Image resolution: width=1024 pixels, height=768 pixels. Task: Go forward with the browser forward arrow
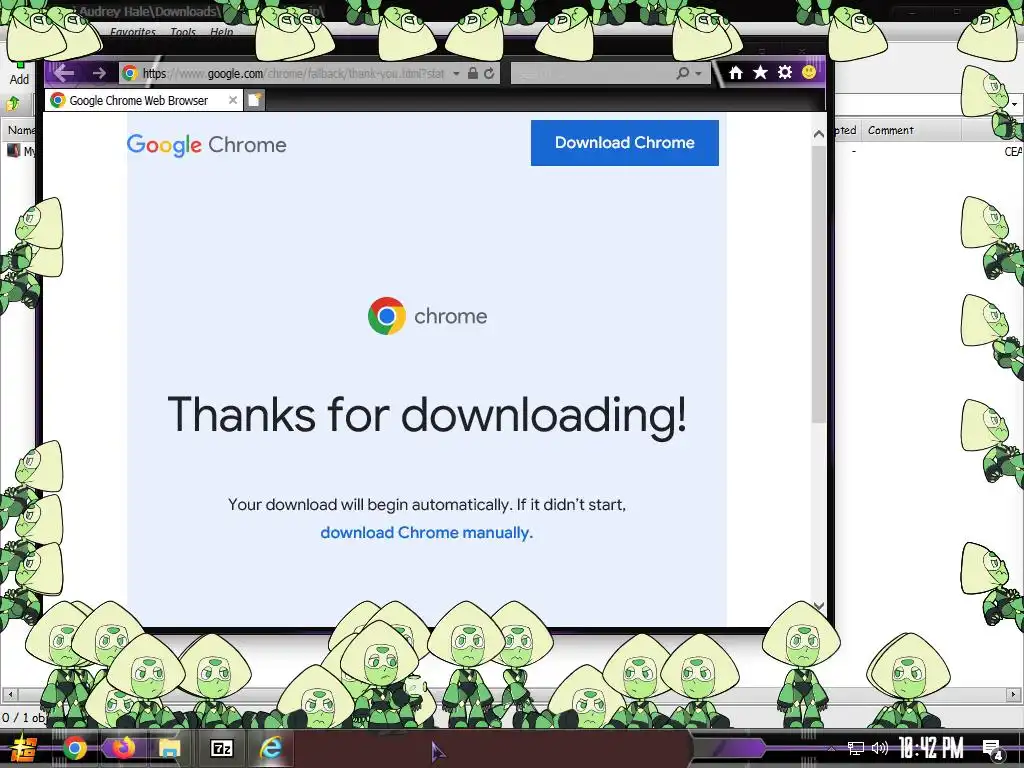pos(99,73)
